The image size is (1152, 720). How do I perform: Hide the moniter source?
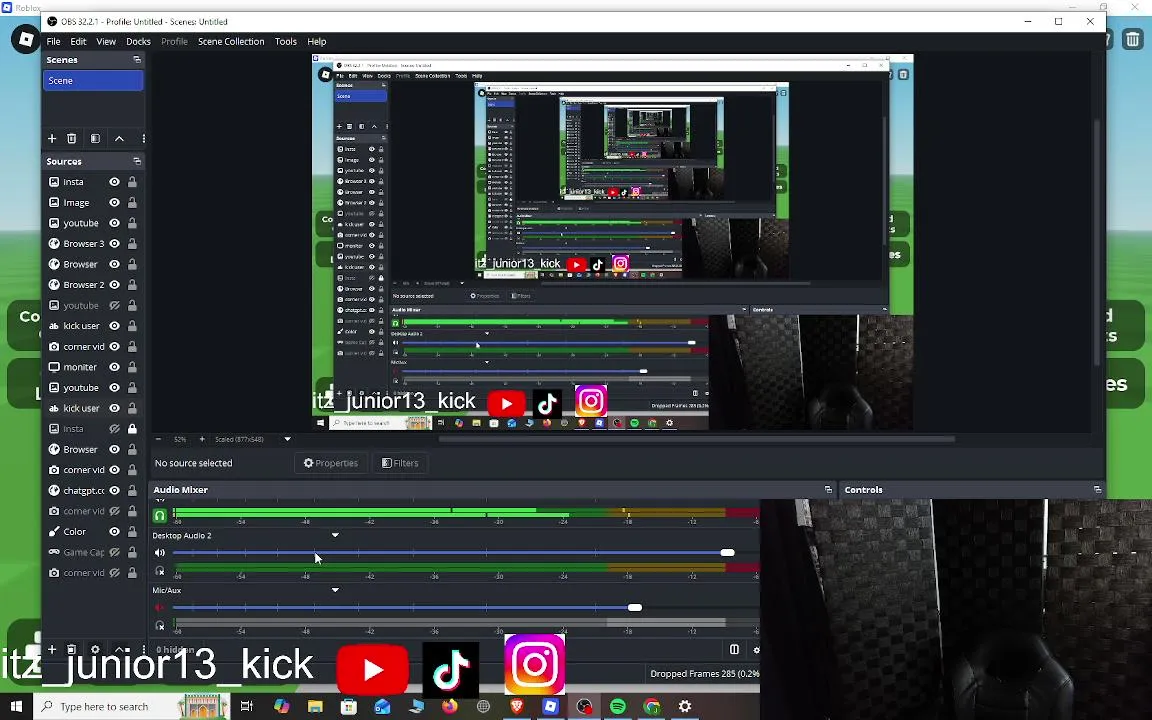pos(115,367)
